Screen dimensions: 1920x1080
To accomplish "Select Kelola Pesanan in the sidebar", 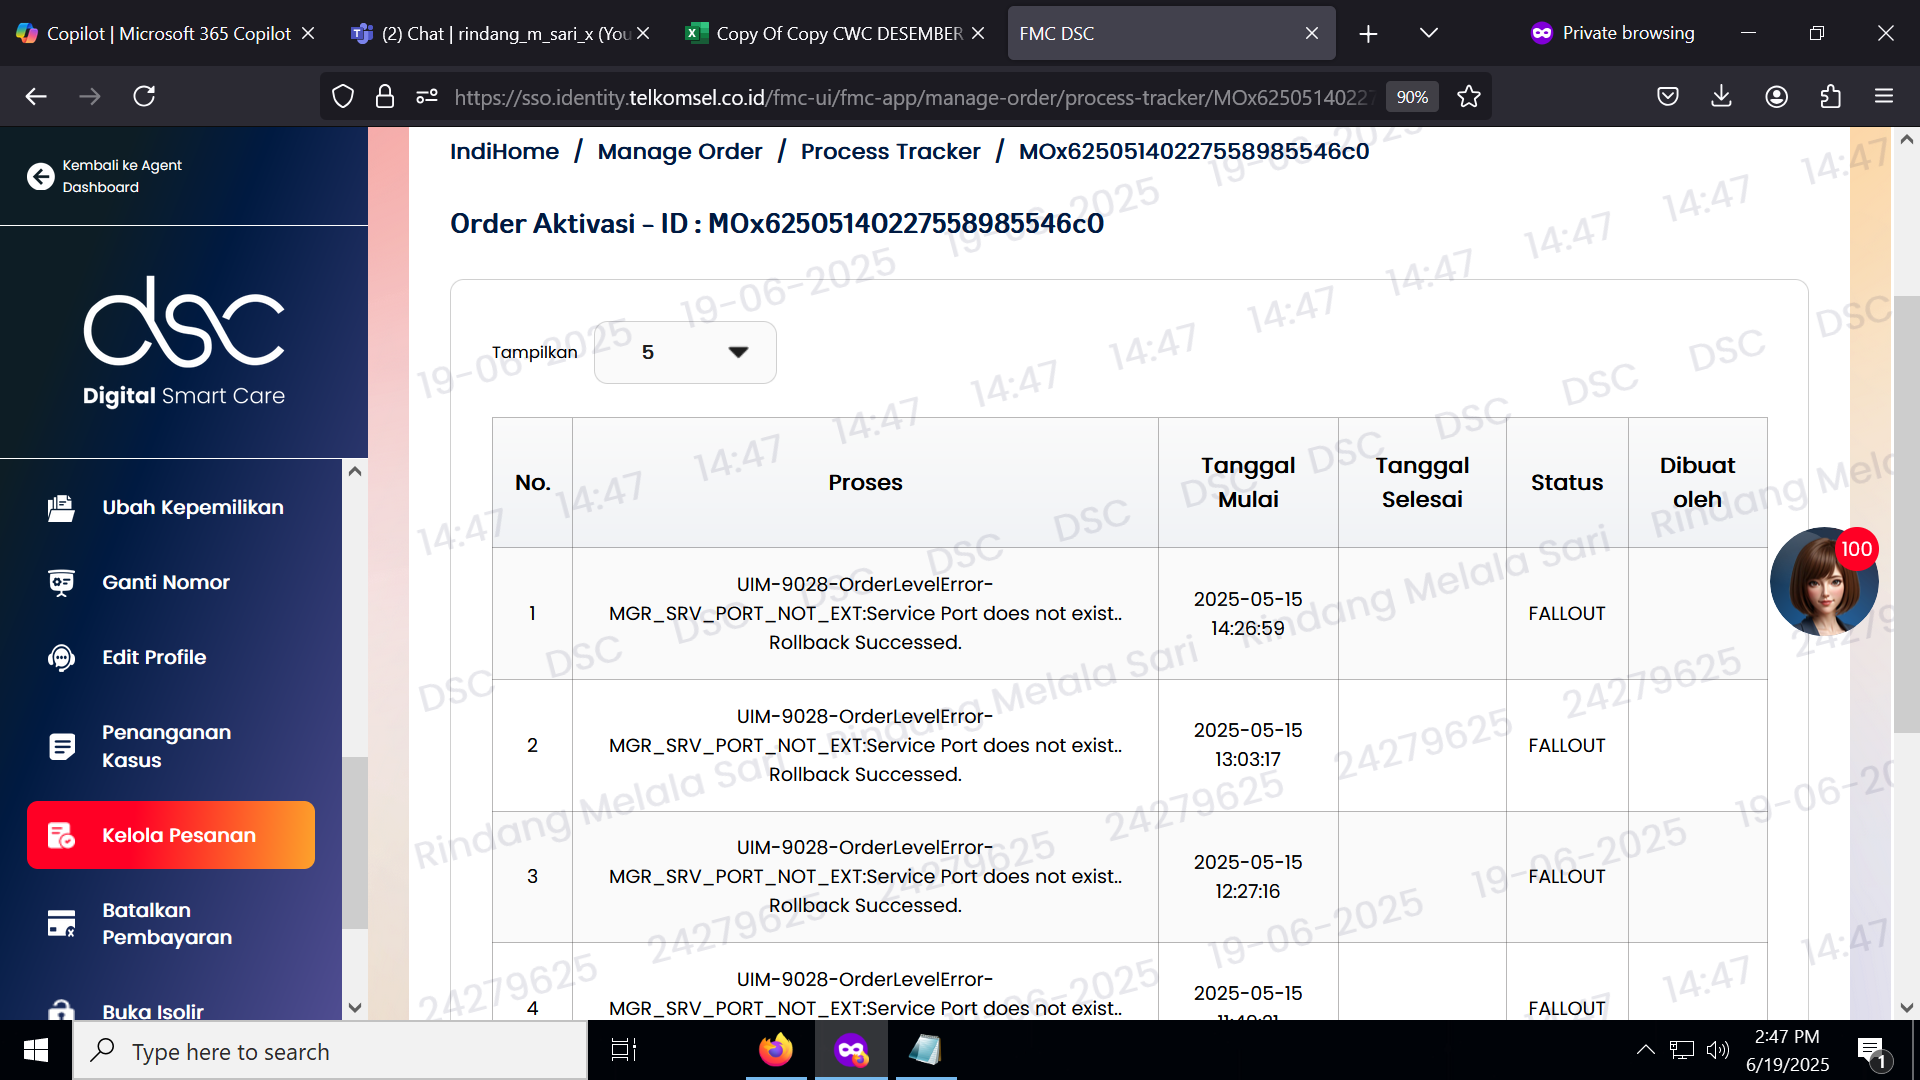I will pos(171,835).
